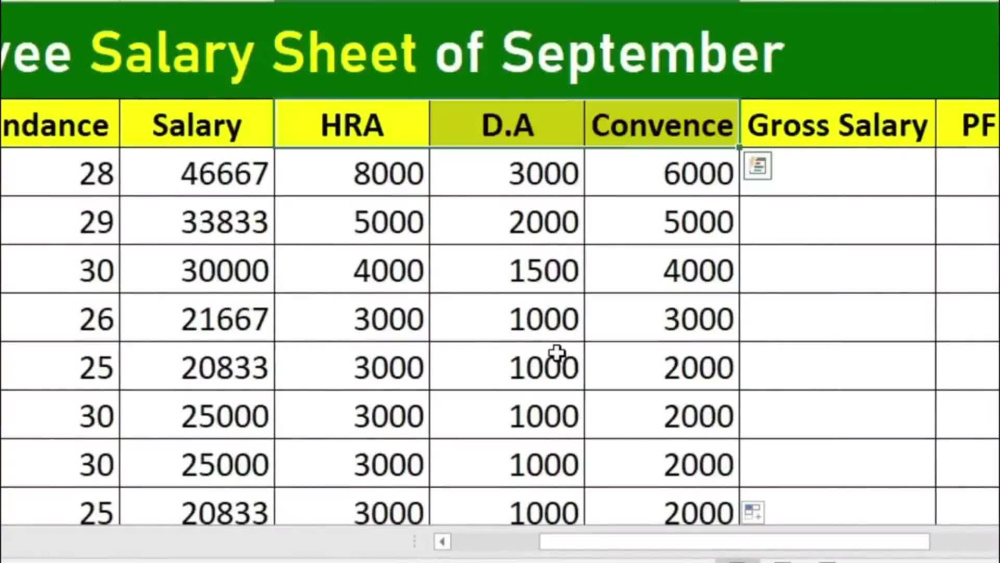Select D.A cell 1000 in 21667 row
The image size is (1000, 563).
point(507,318)
